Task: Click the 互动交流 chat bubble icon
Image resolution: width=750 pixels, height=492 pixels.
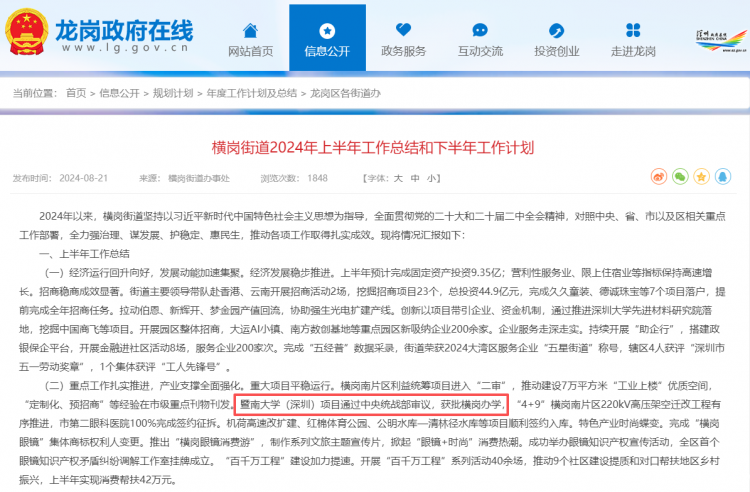Action: tap(480, 30)
